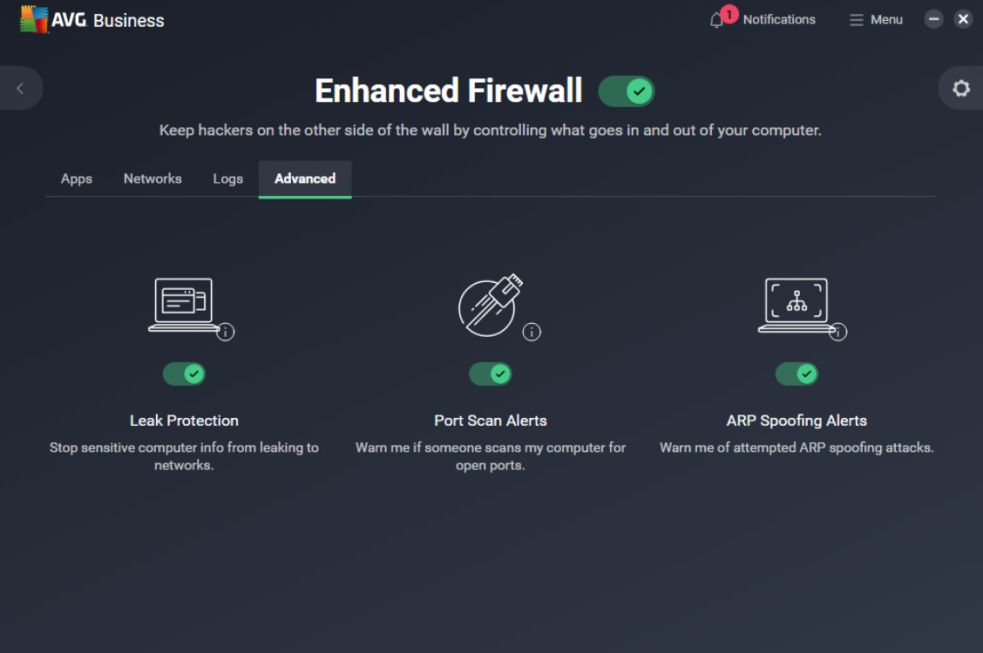Turn off Leak Protection

pos(184,373)
